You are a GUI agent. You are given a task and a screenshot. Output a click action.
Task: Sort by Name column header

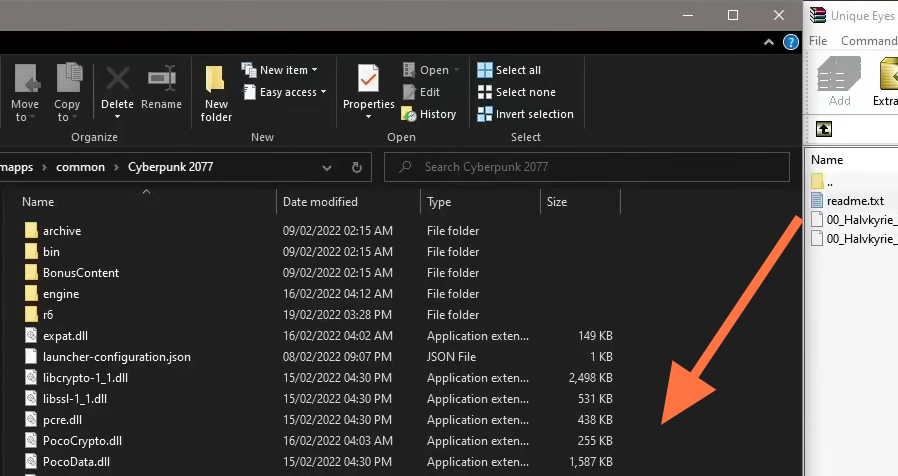point(38,202)
